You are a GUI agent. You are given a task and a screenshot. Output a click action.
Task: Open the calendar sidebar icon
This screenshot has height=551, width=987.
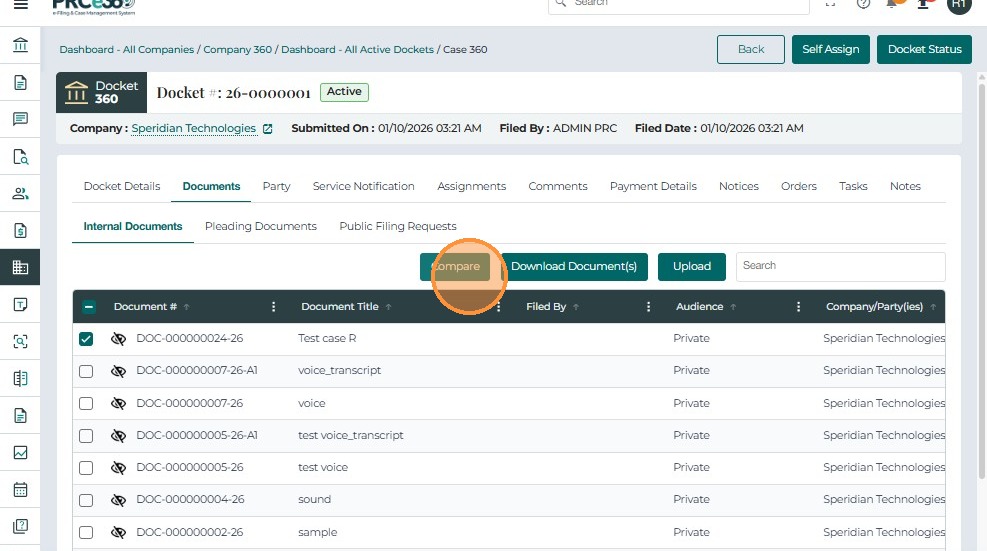(x=20, y=489)
